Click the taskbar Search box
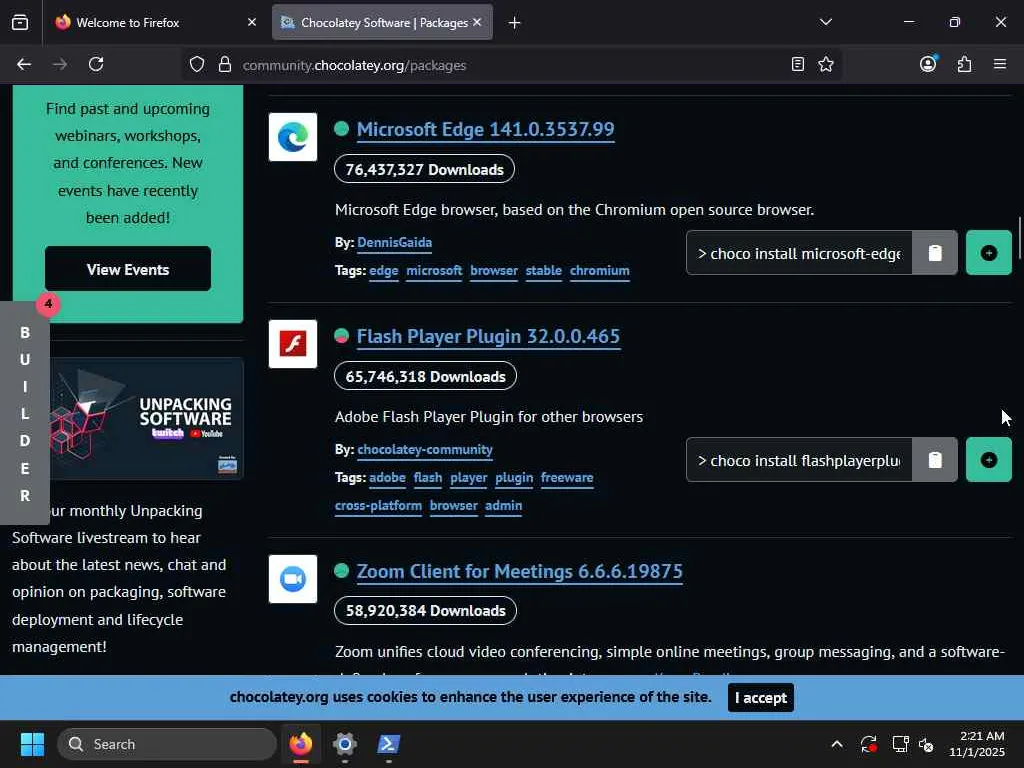 coord(167,744)
